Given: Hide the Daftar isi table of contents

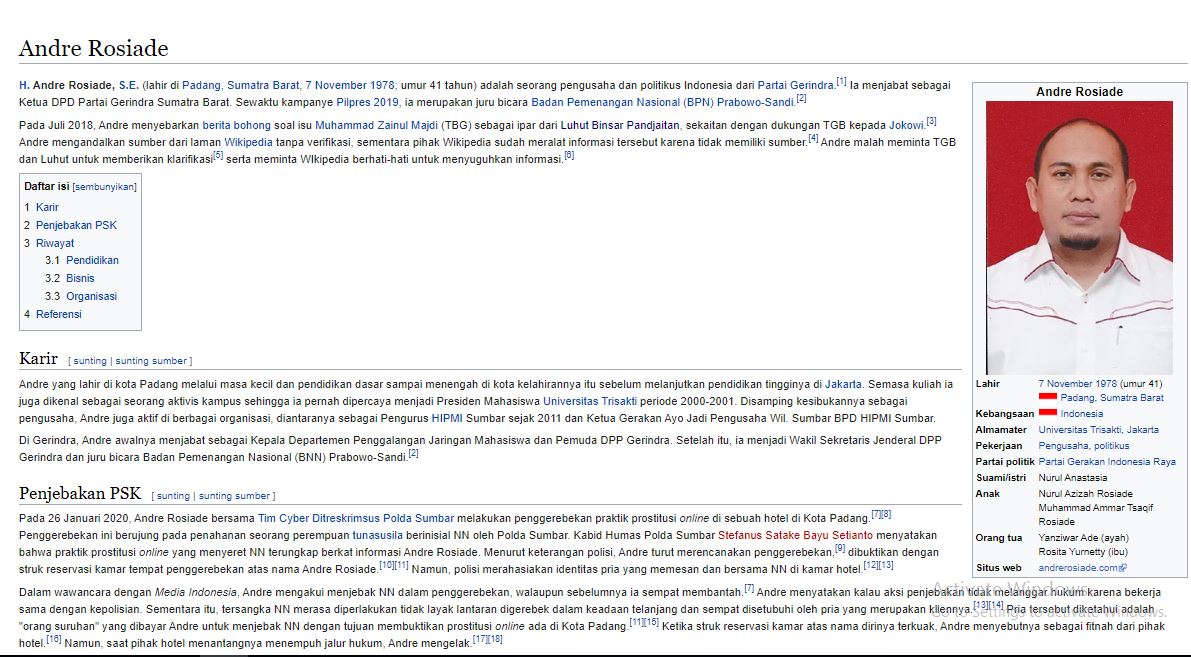Looking at the screenshot, I should click(105, 187).
